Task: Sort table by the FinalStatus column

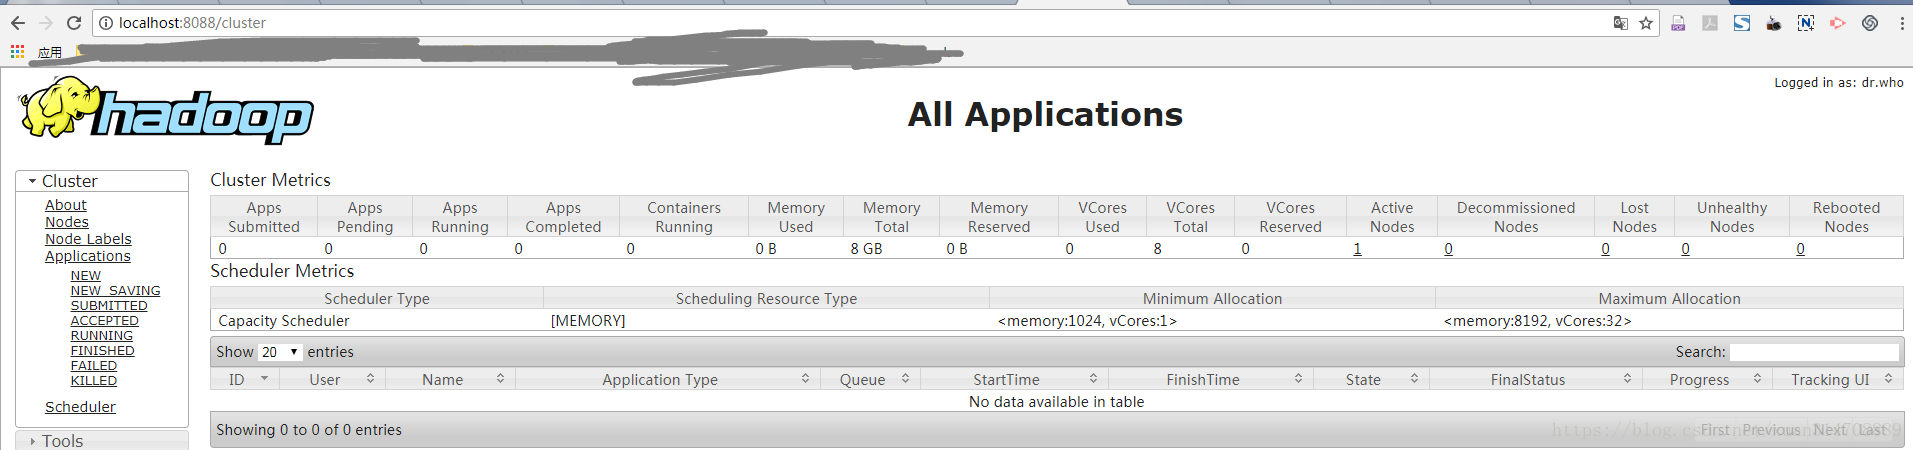Action: 1536,379
